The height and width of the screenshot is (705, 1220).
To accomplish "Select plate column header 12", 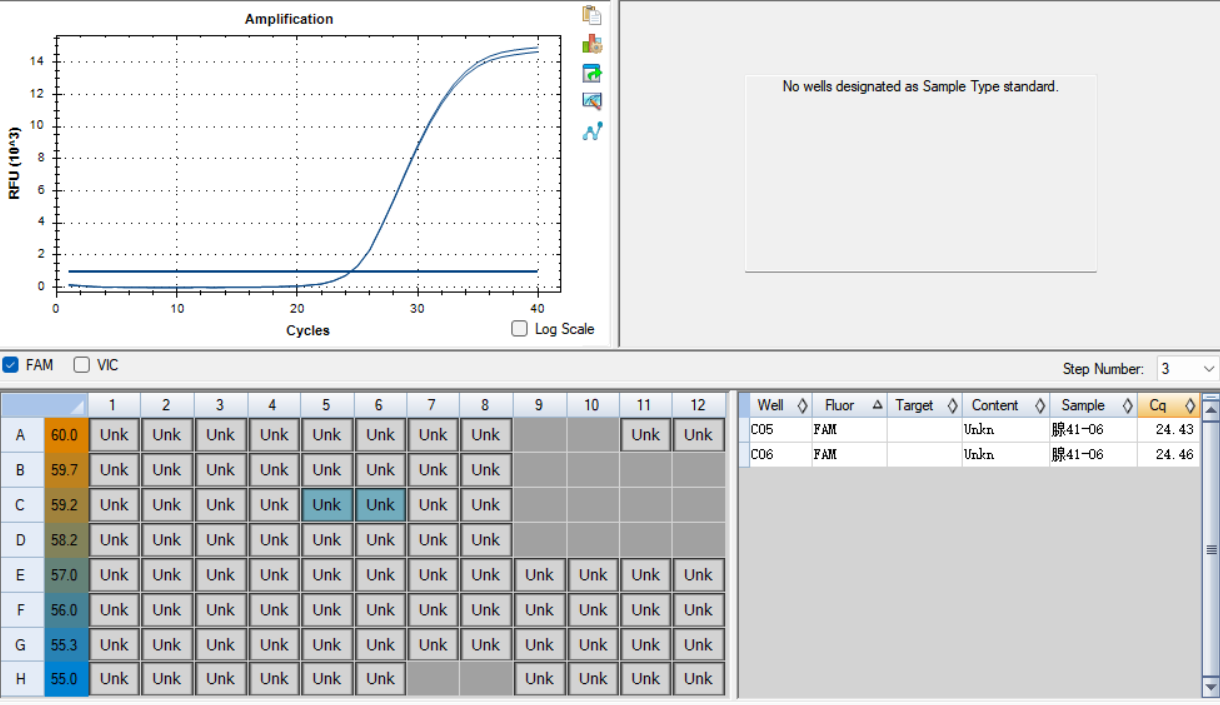I will pos(699,405).
